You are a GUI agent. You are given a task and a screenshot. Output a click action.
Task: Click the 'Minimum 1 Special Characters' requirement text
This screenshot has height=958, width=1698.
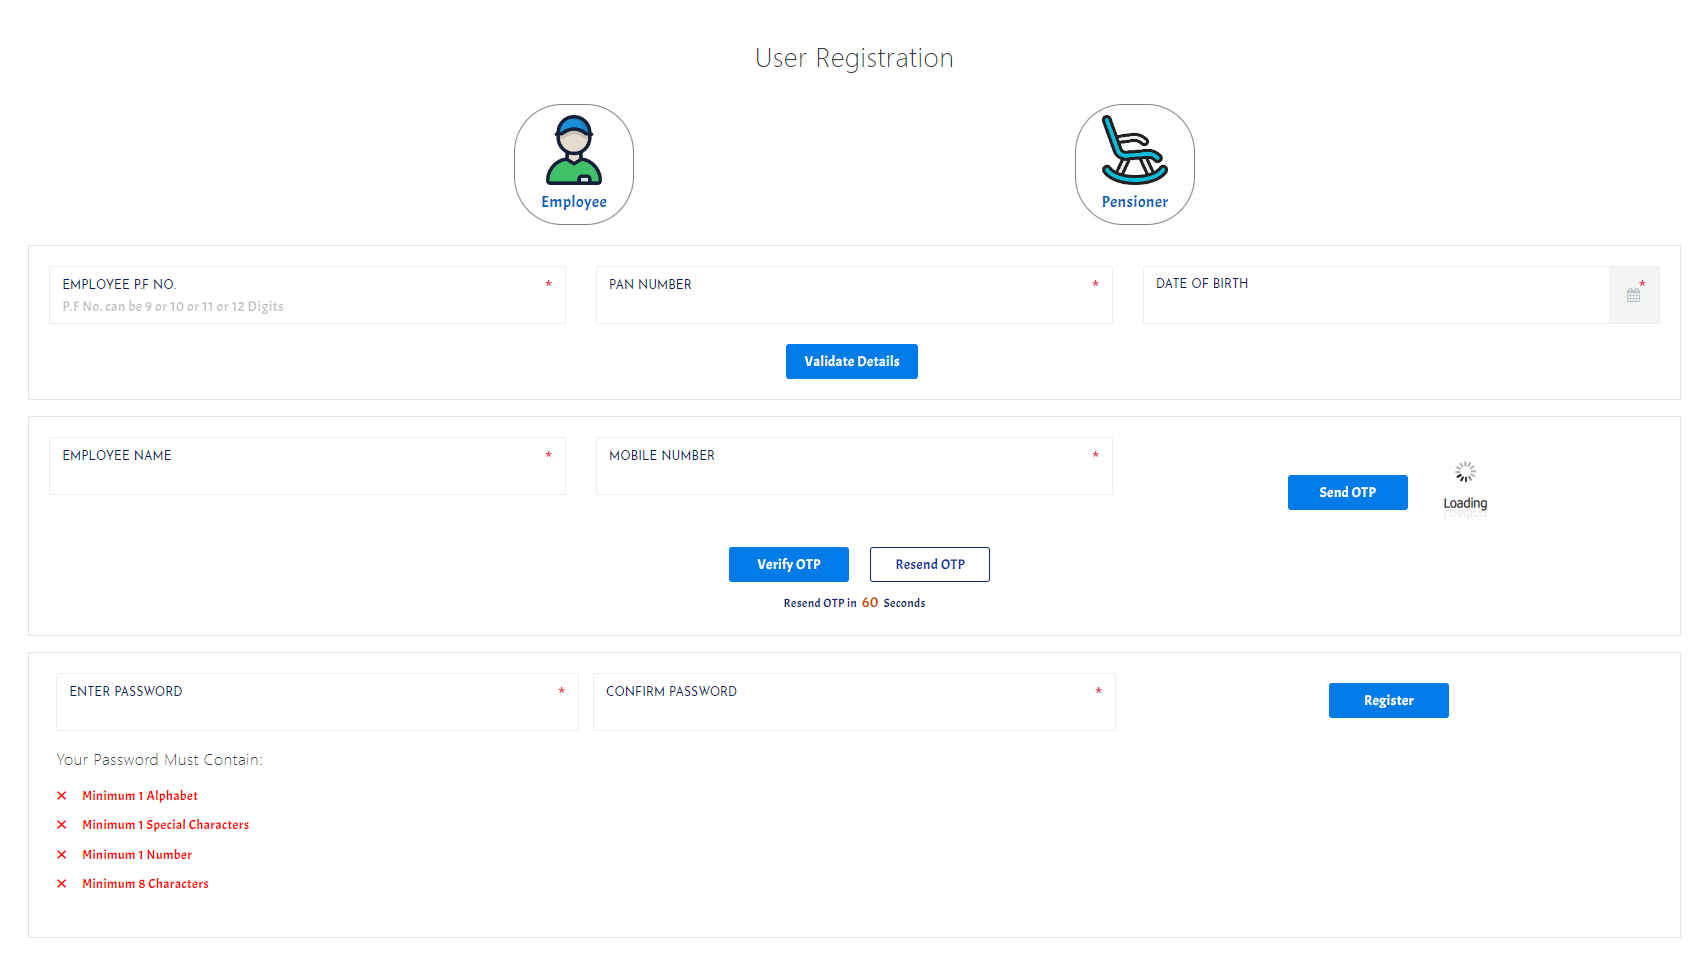[x=166, y=825]
